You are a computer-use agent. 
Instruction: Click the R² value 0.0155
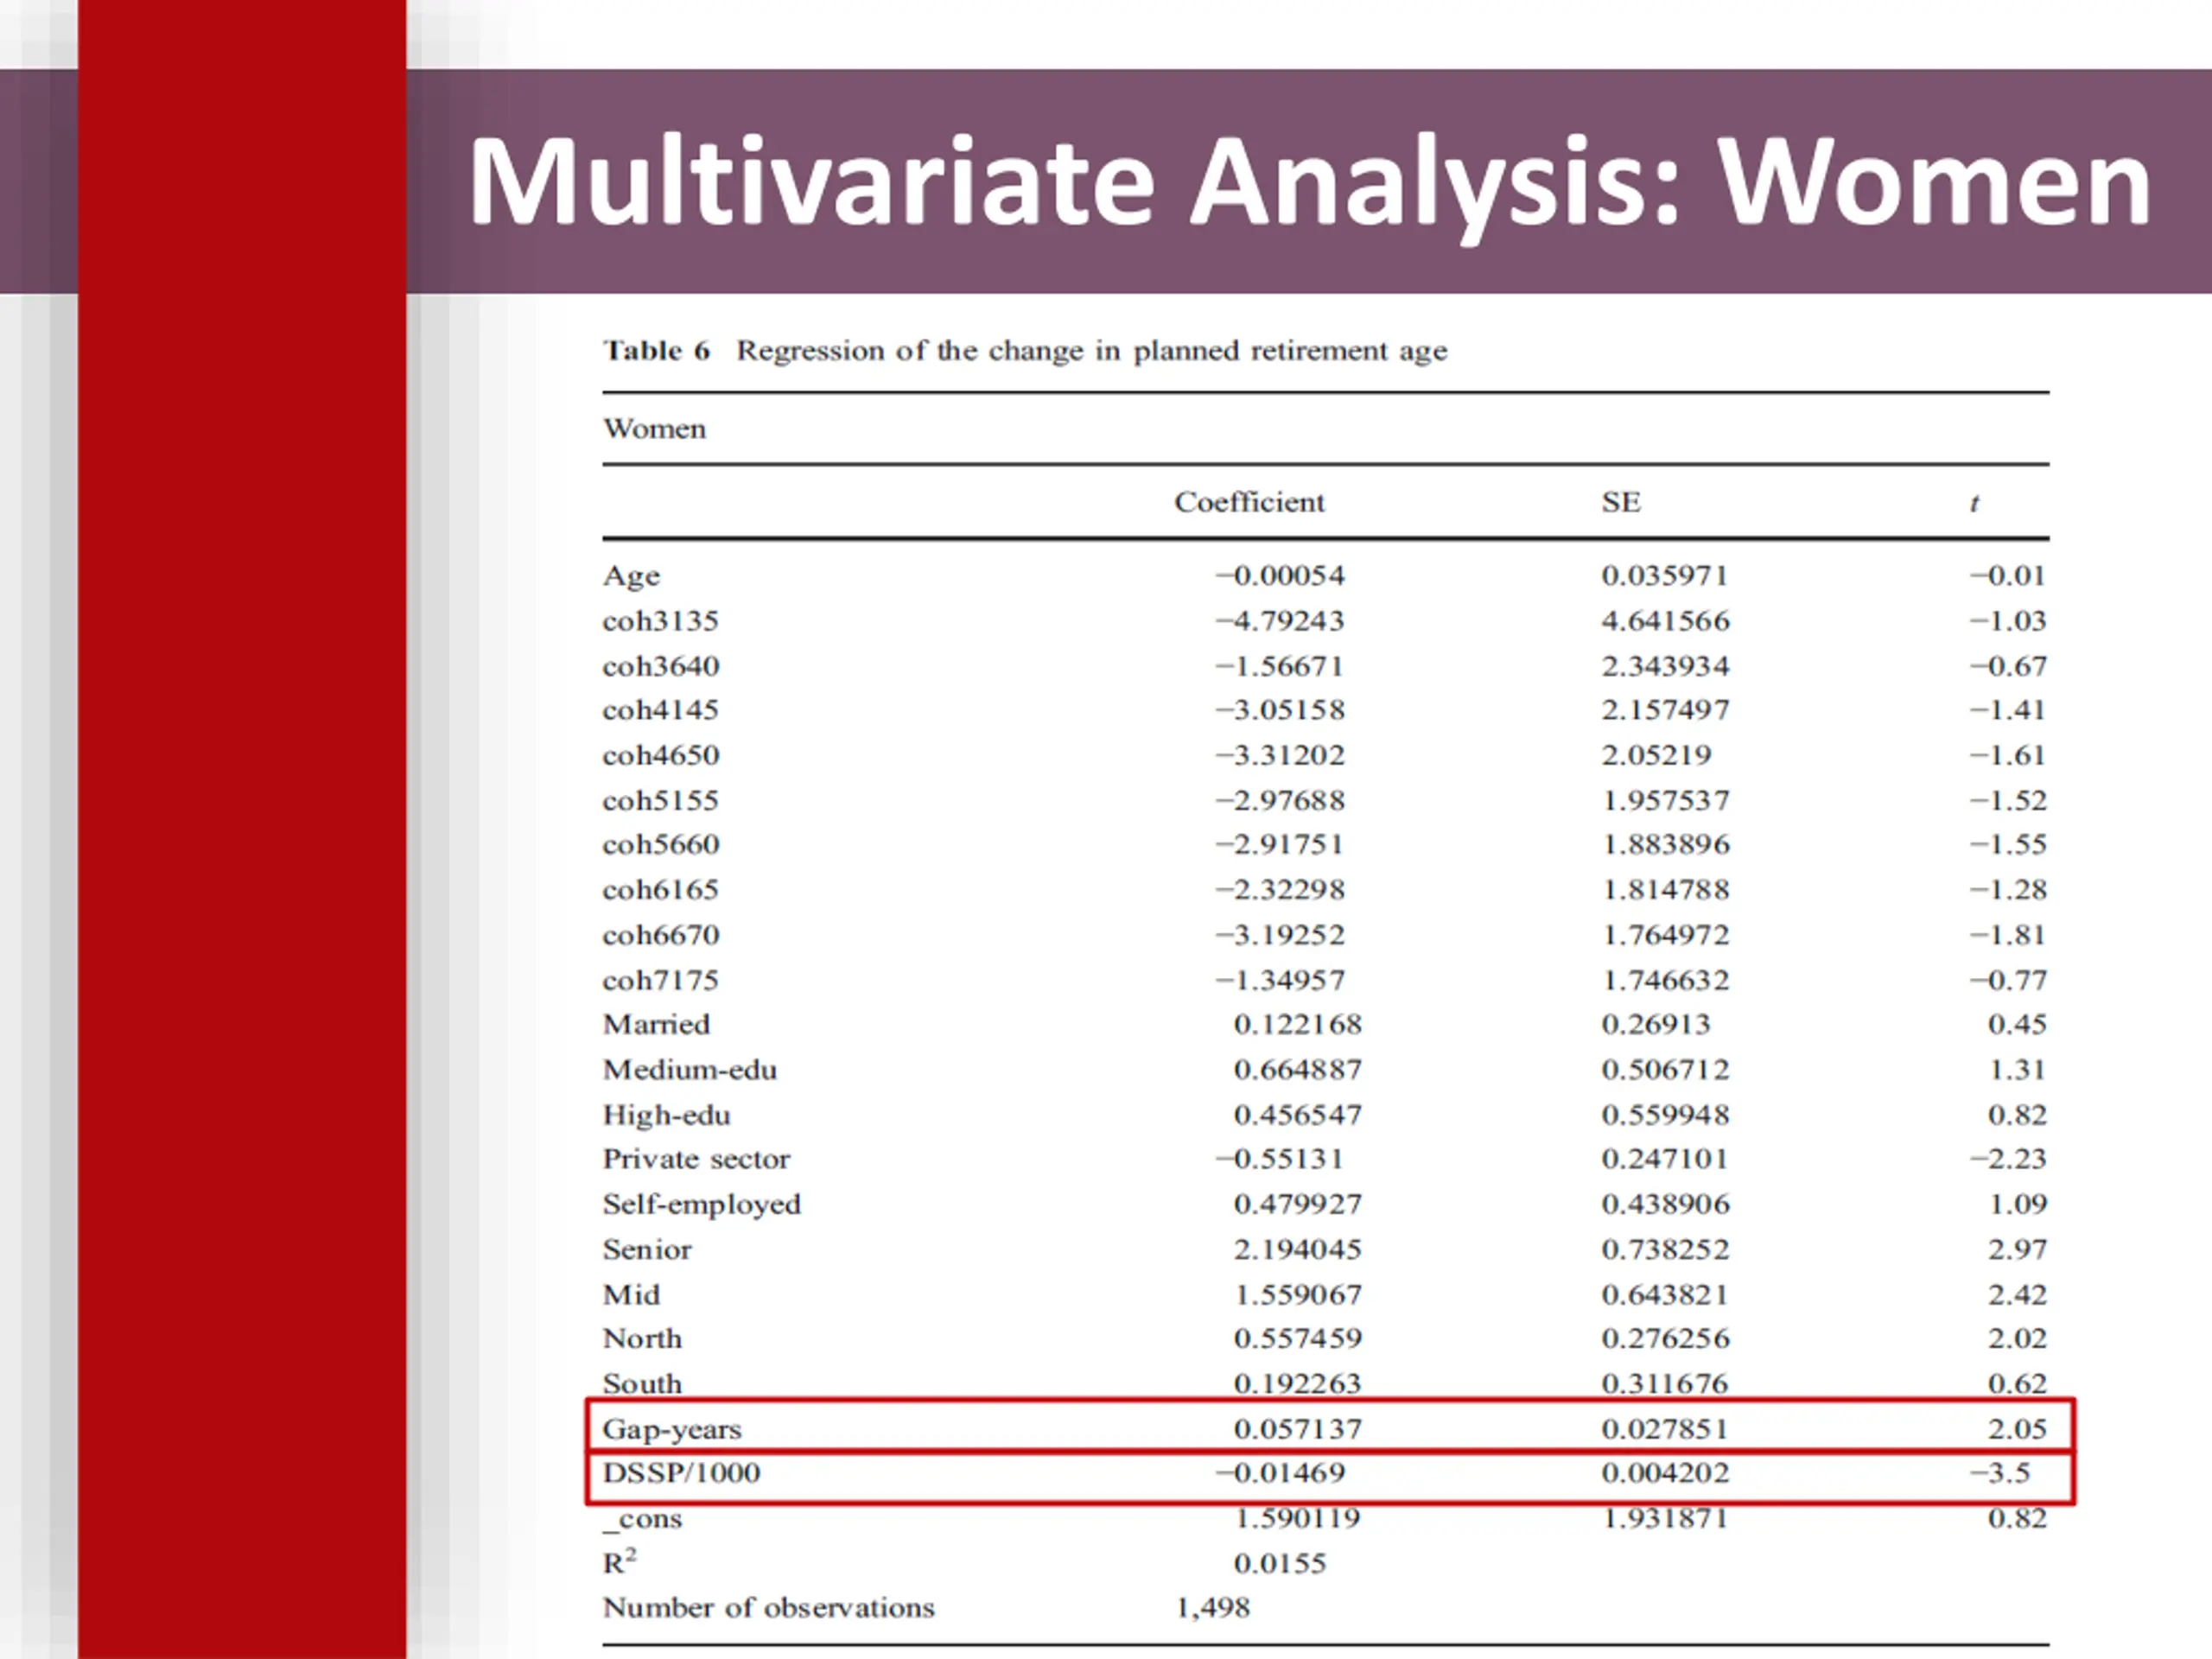tap(1279, 1563)
